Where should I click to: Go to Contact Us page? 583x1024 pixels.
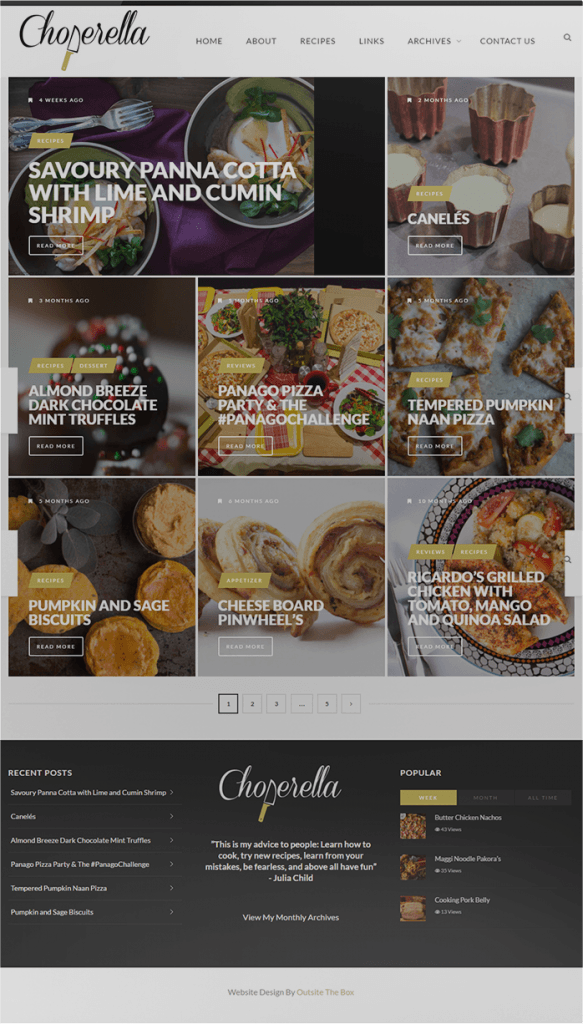coord(507,40)
